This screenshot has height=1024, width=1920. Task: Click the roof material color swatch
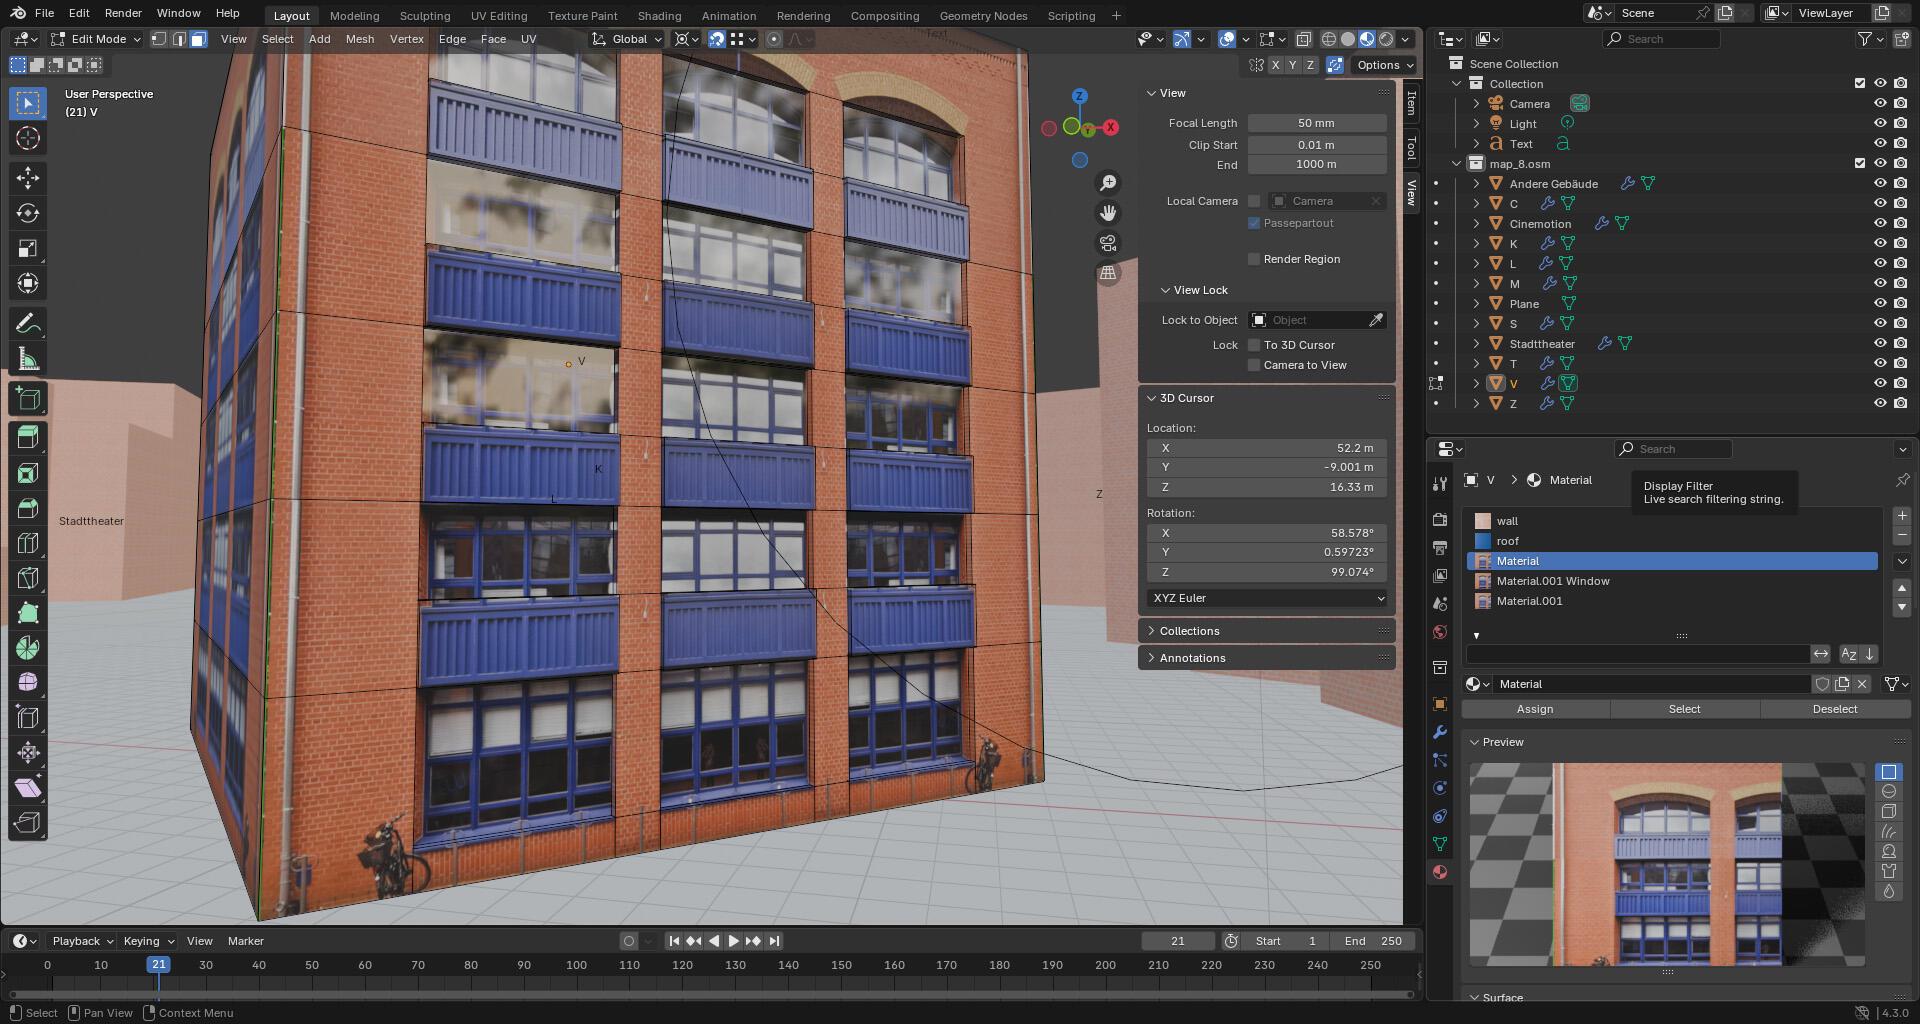click(x=1483, y=541)
